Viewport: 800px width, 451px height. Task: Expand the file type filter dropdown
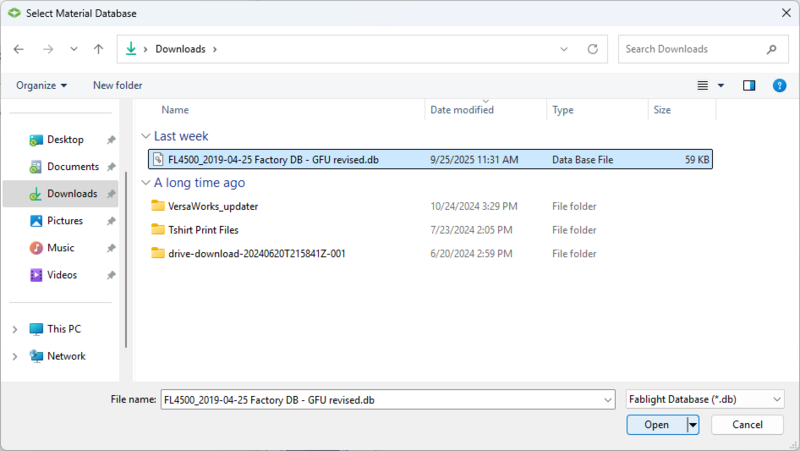(777, 400)
